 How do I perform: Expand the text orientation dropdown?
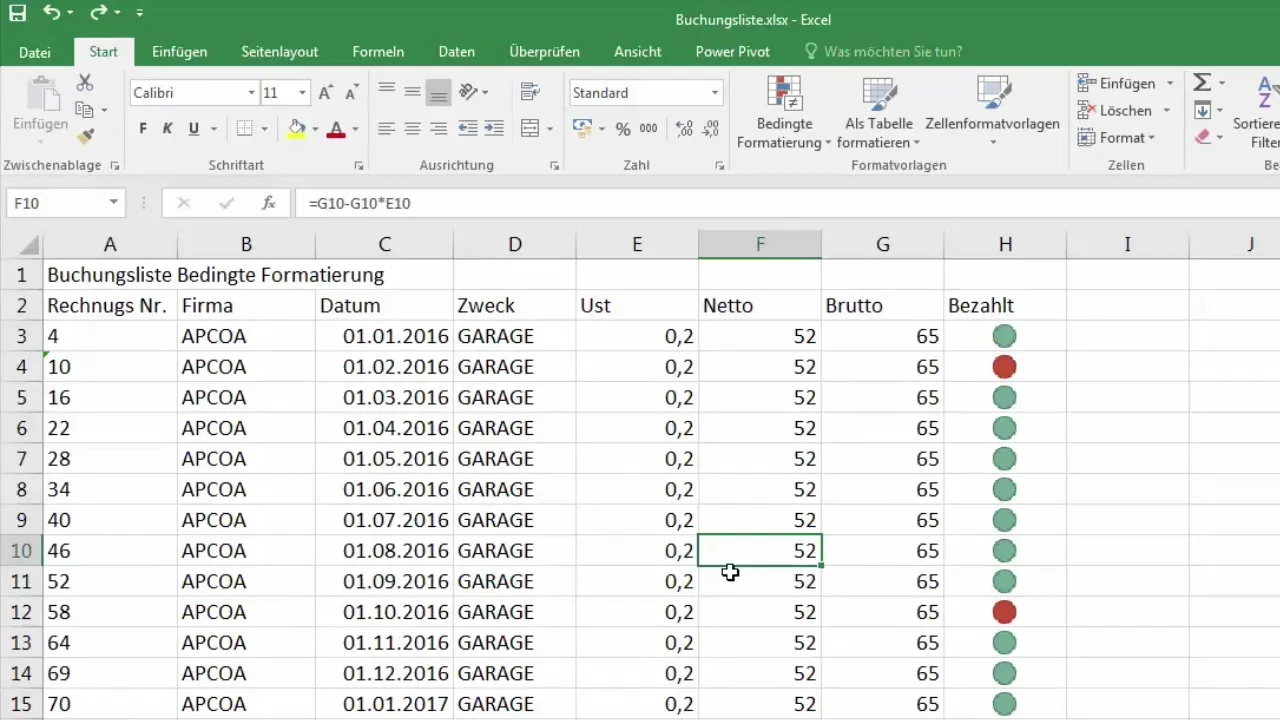point(485,92)
